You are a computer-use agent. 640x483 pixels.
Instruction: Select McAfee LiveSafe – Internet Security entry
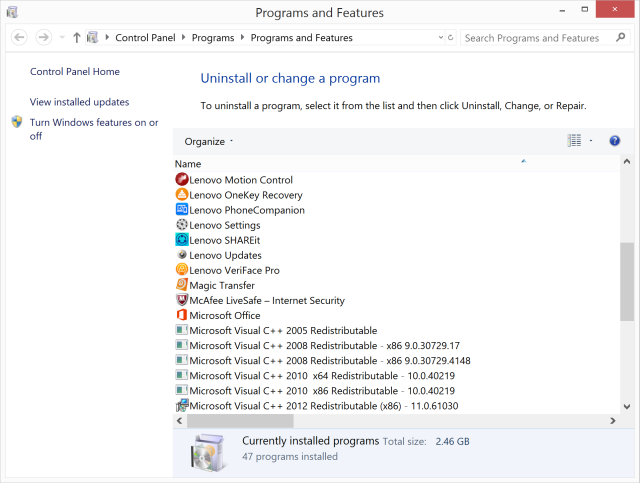click(267, 300)
